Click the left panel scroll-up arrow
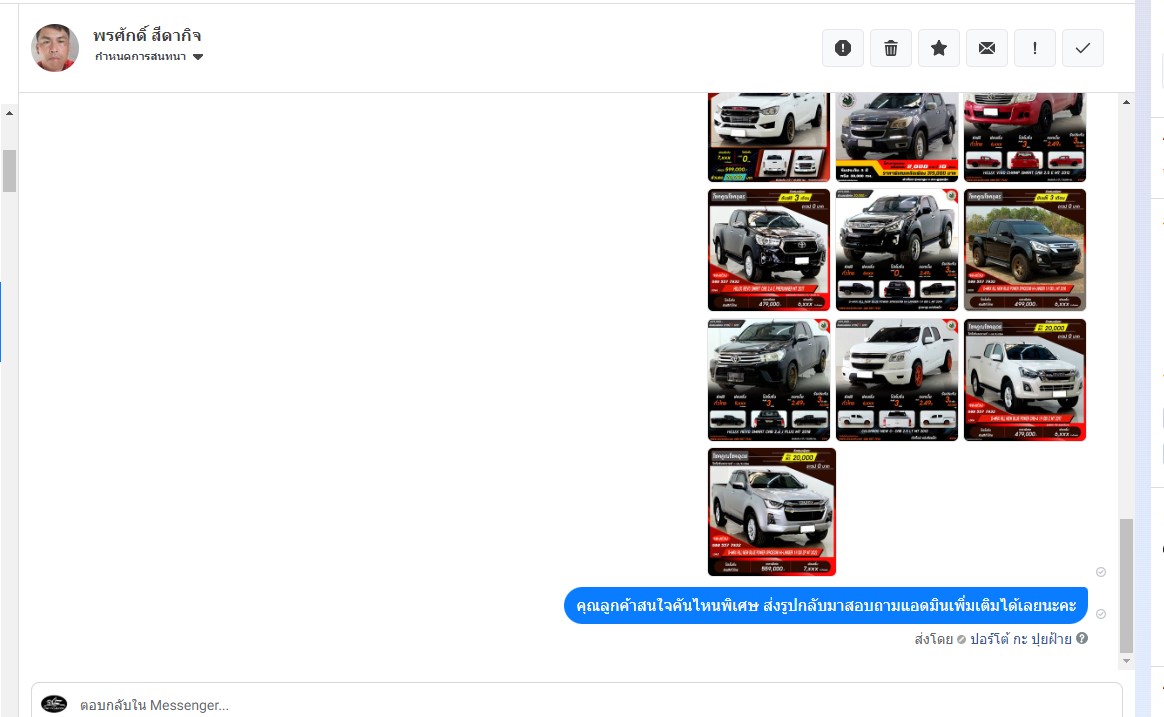This screenshot has height=717, width=1164. coord(9,114)
